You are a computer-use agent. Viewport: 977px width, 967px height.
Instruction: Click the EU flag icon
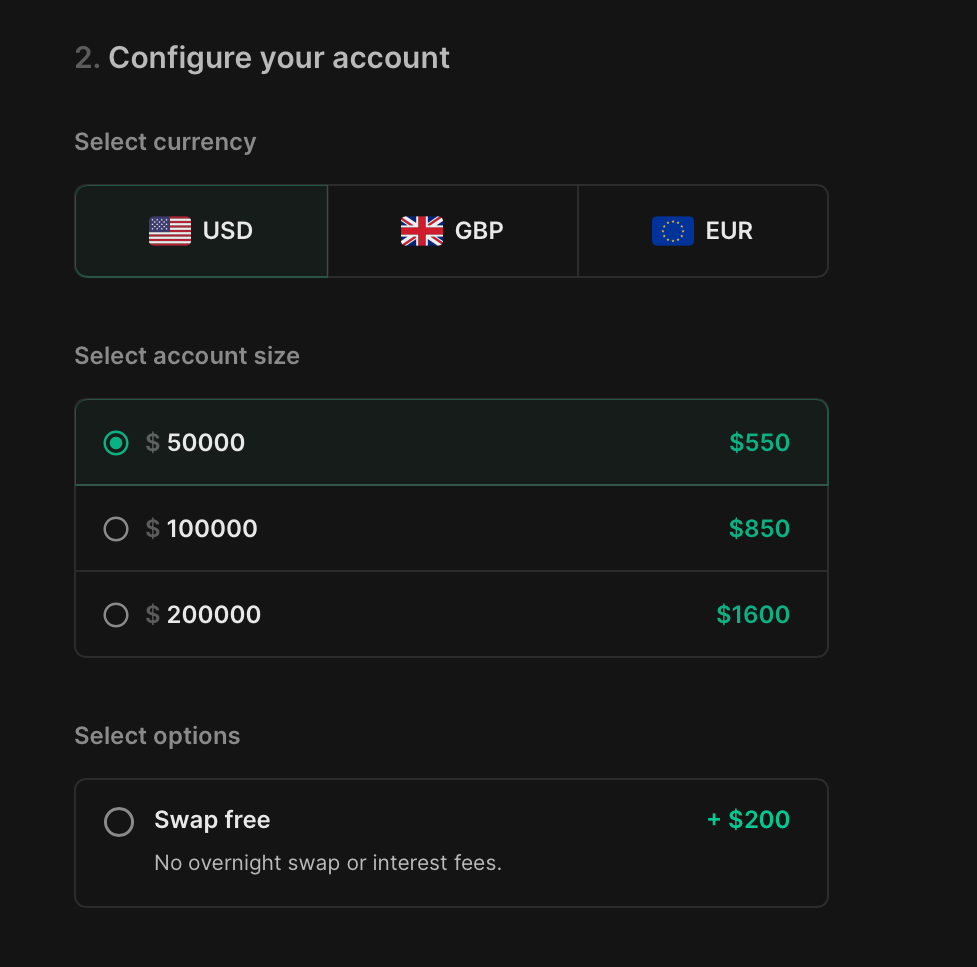click(671, 231)
